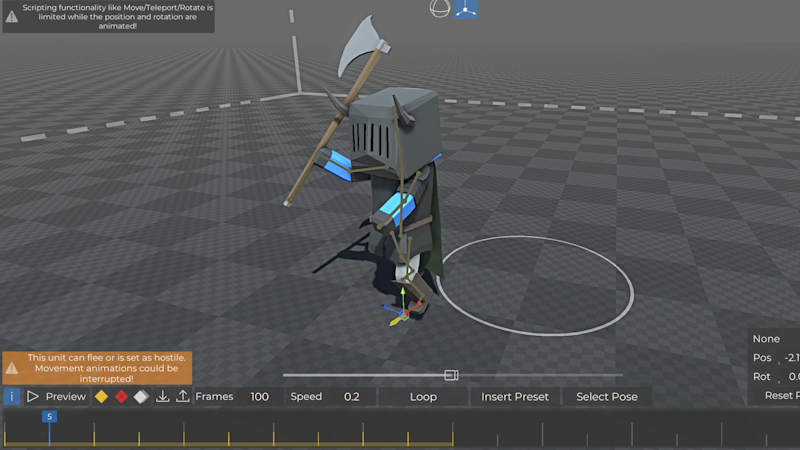
Task: Open the None dropdown in right panel
Action: coord(774,339)
